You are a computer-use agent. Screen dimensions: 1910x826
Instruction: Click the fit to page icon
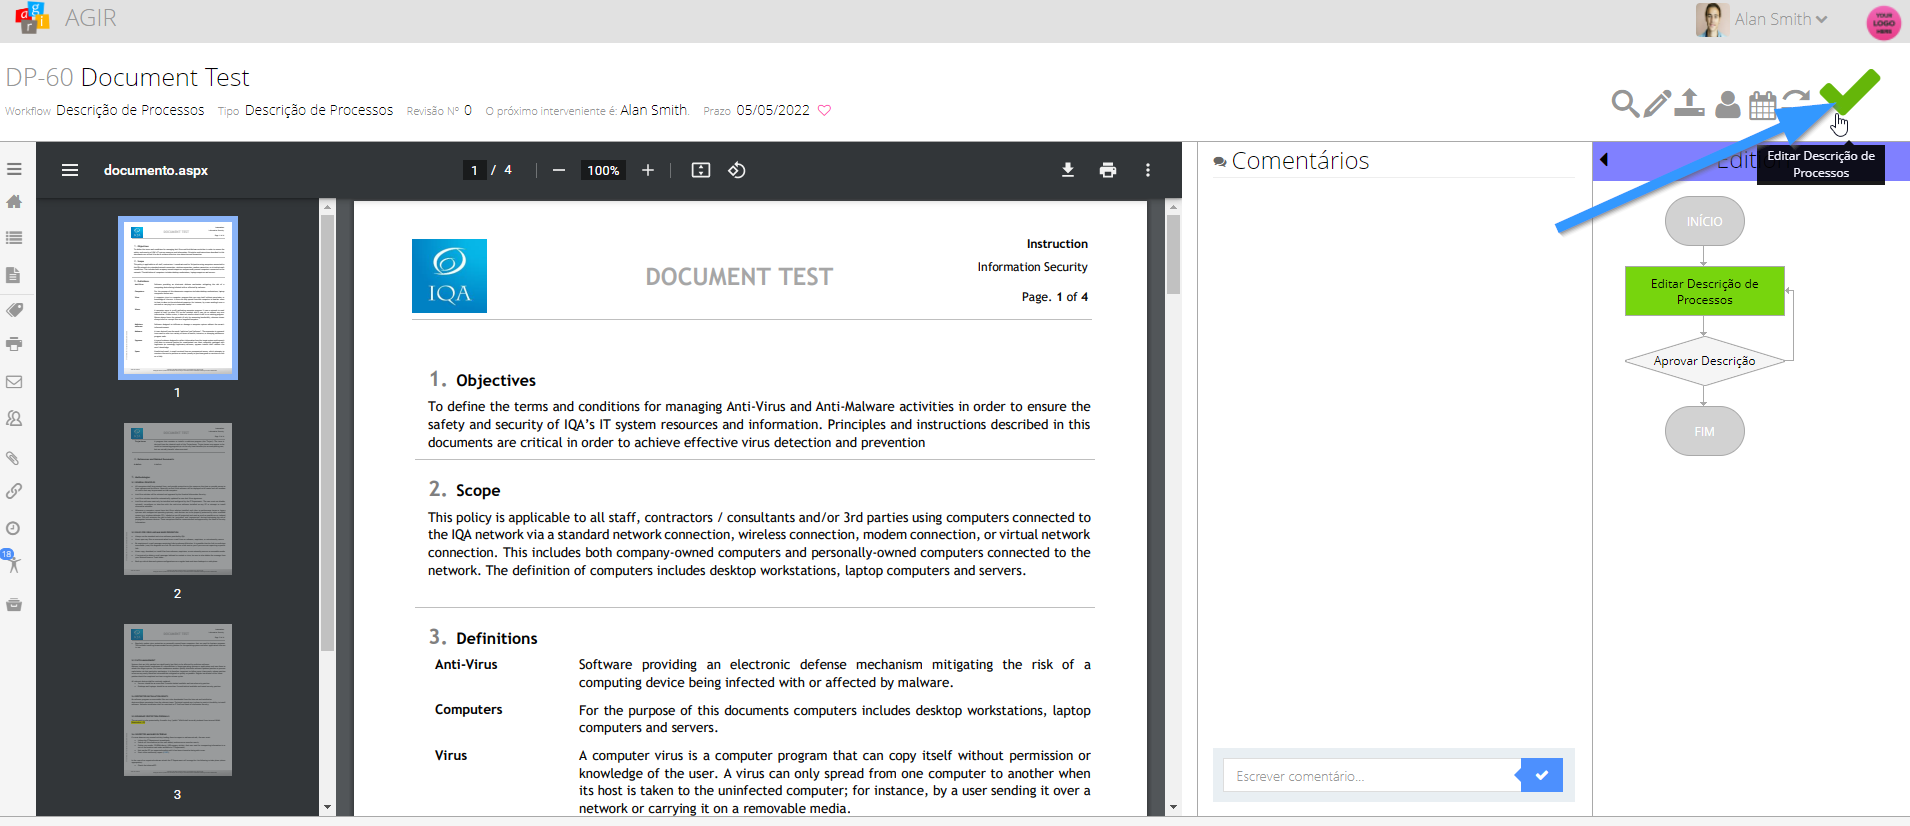click(701, 170)
